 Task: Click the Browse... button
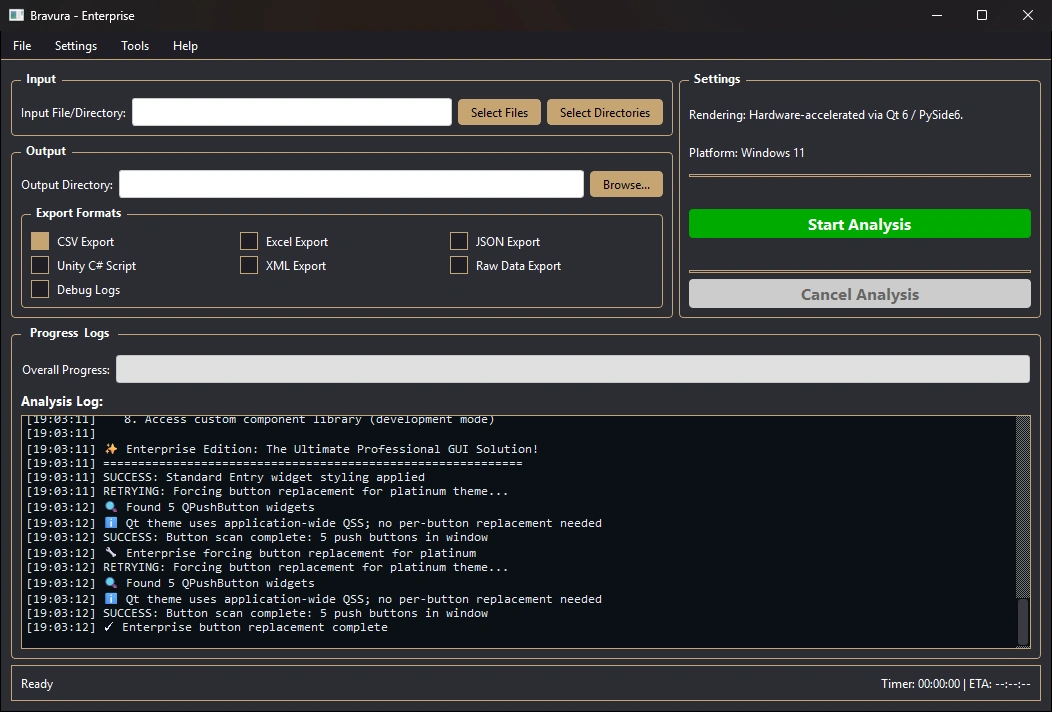click(626, 184)
